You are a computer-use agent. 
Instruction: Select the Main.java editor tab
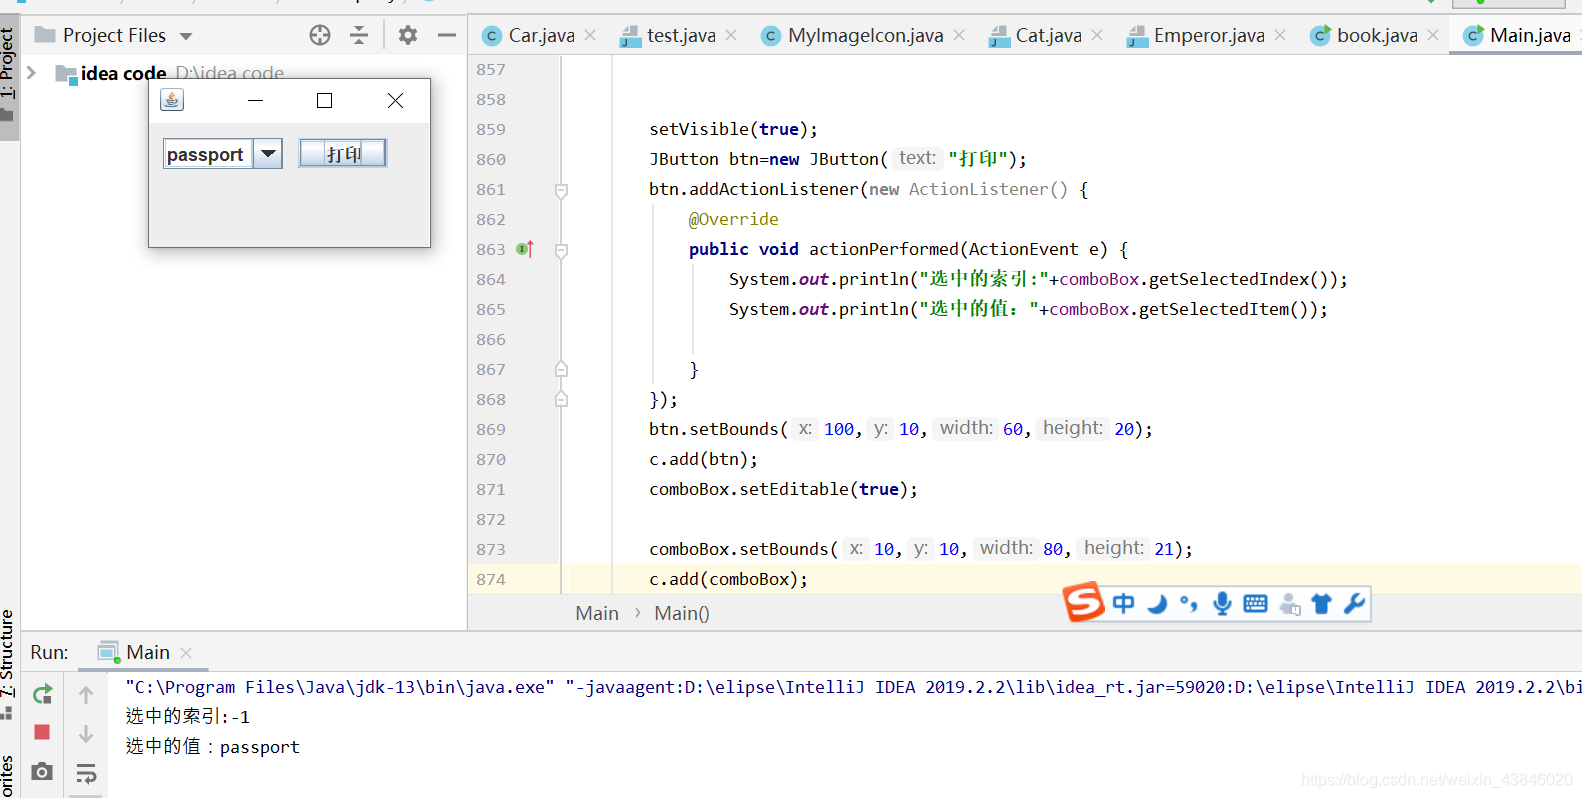coord(1517,35)
